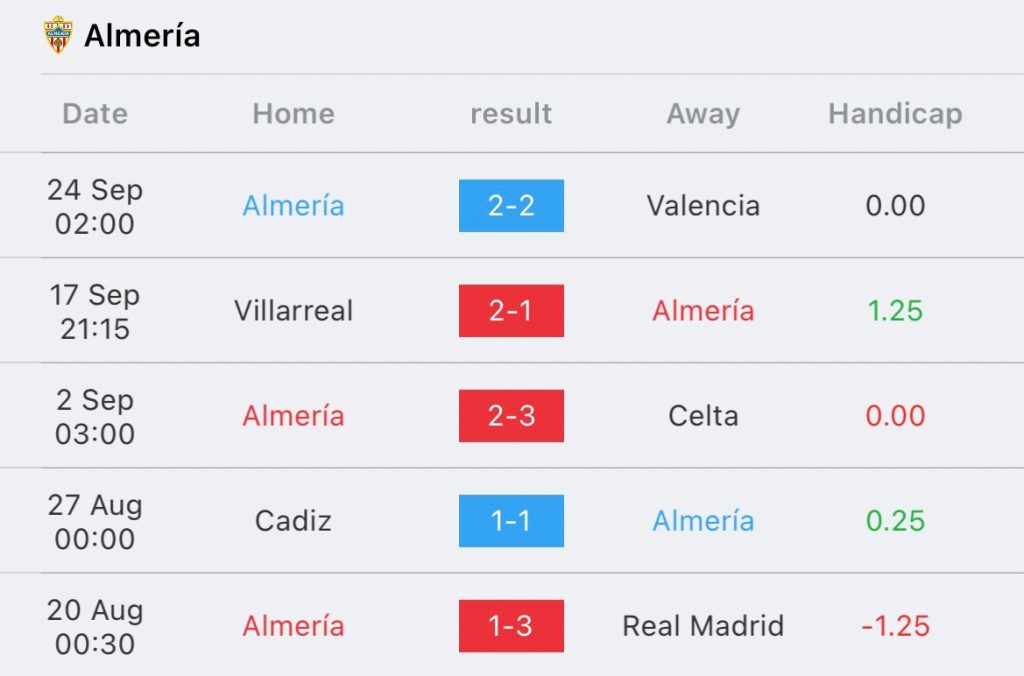
Task: Select the Celta team name
Action: coord(703,416)
